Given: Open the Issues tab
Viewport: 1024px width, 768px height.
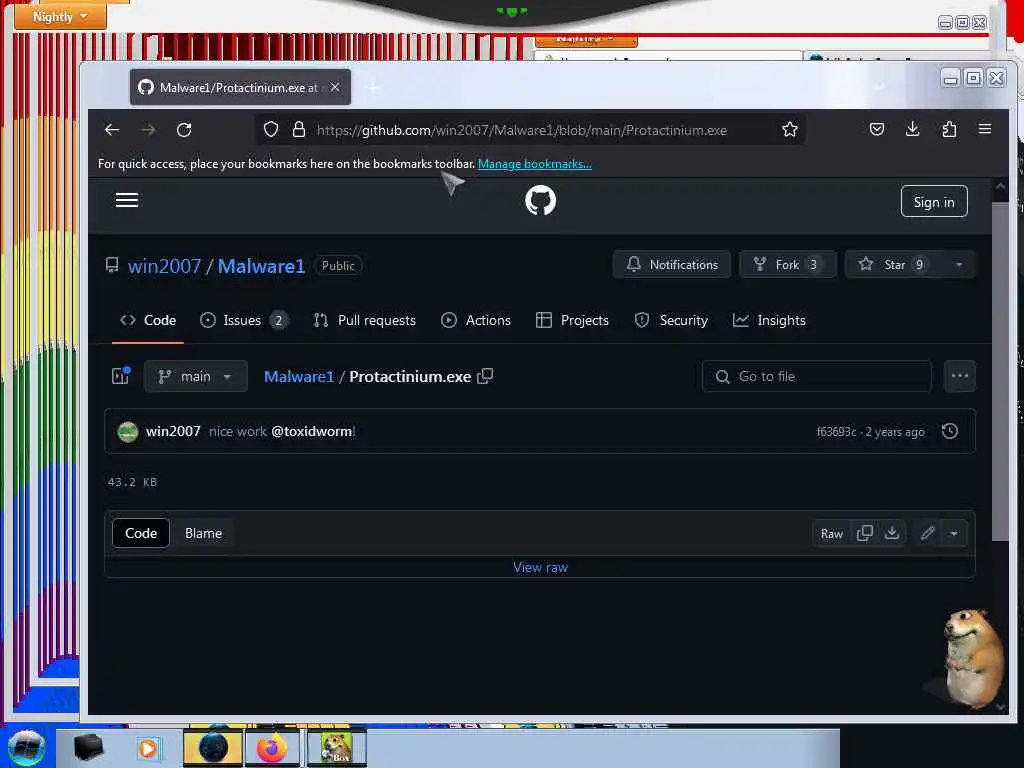Looking at the screenshot, I should [244, 320].
